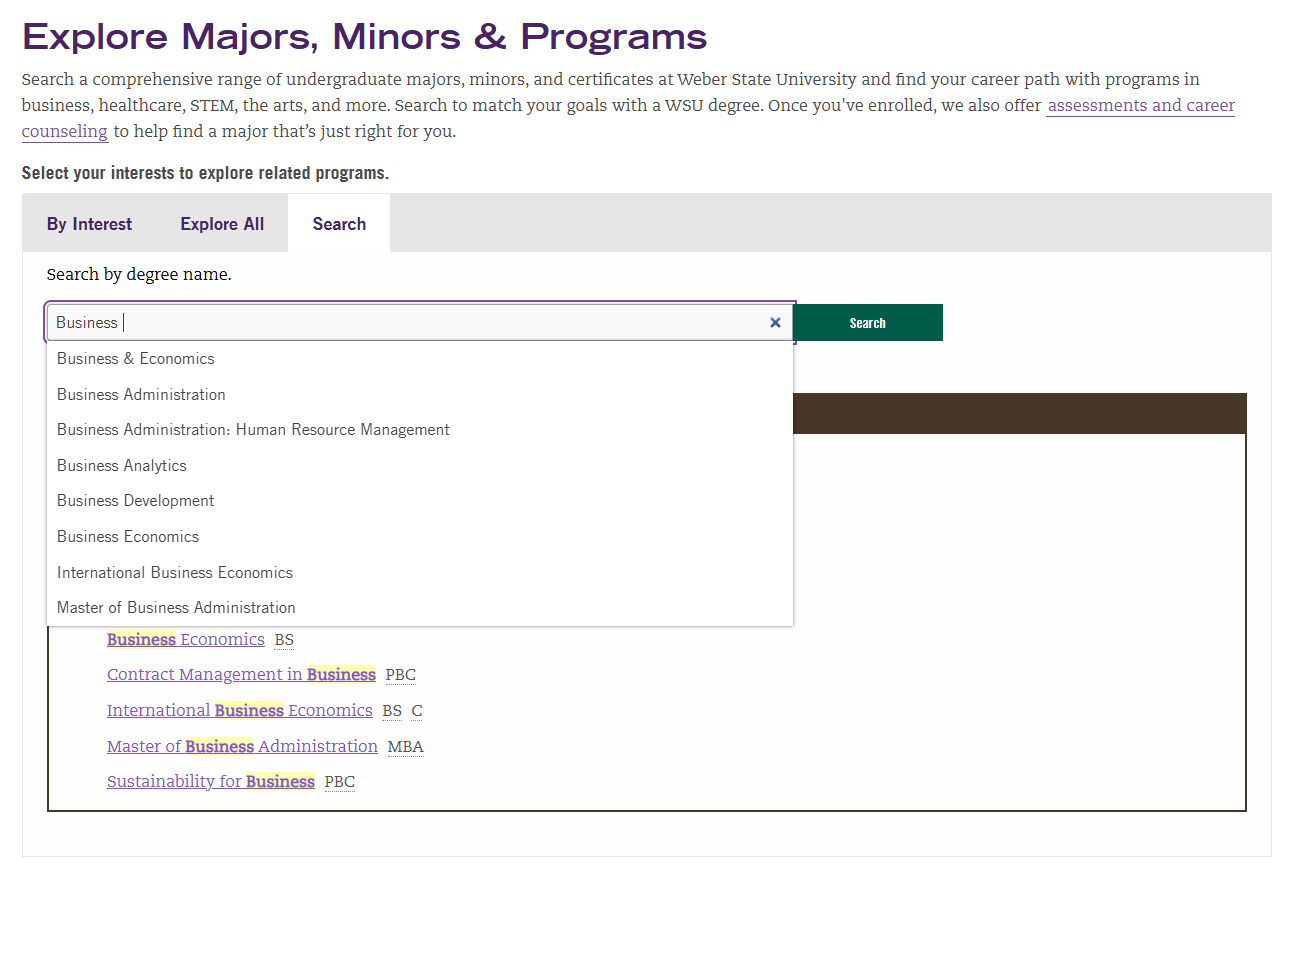Click 'Select your interests to explore related programs.' text
The image size is (1300, 975).
pos(205,173)
